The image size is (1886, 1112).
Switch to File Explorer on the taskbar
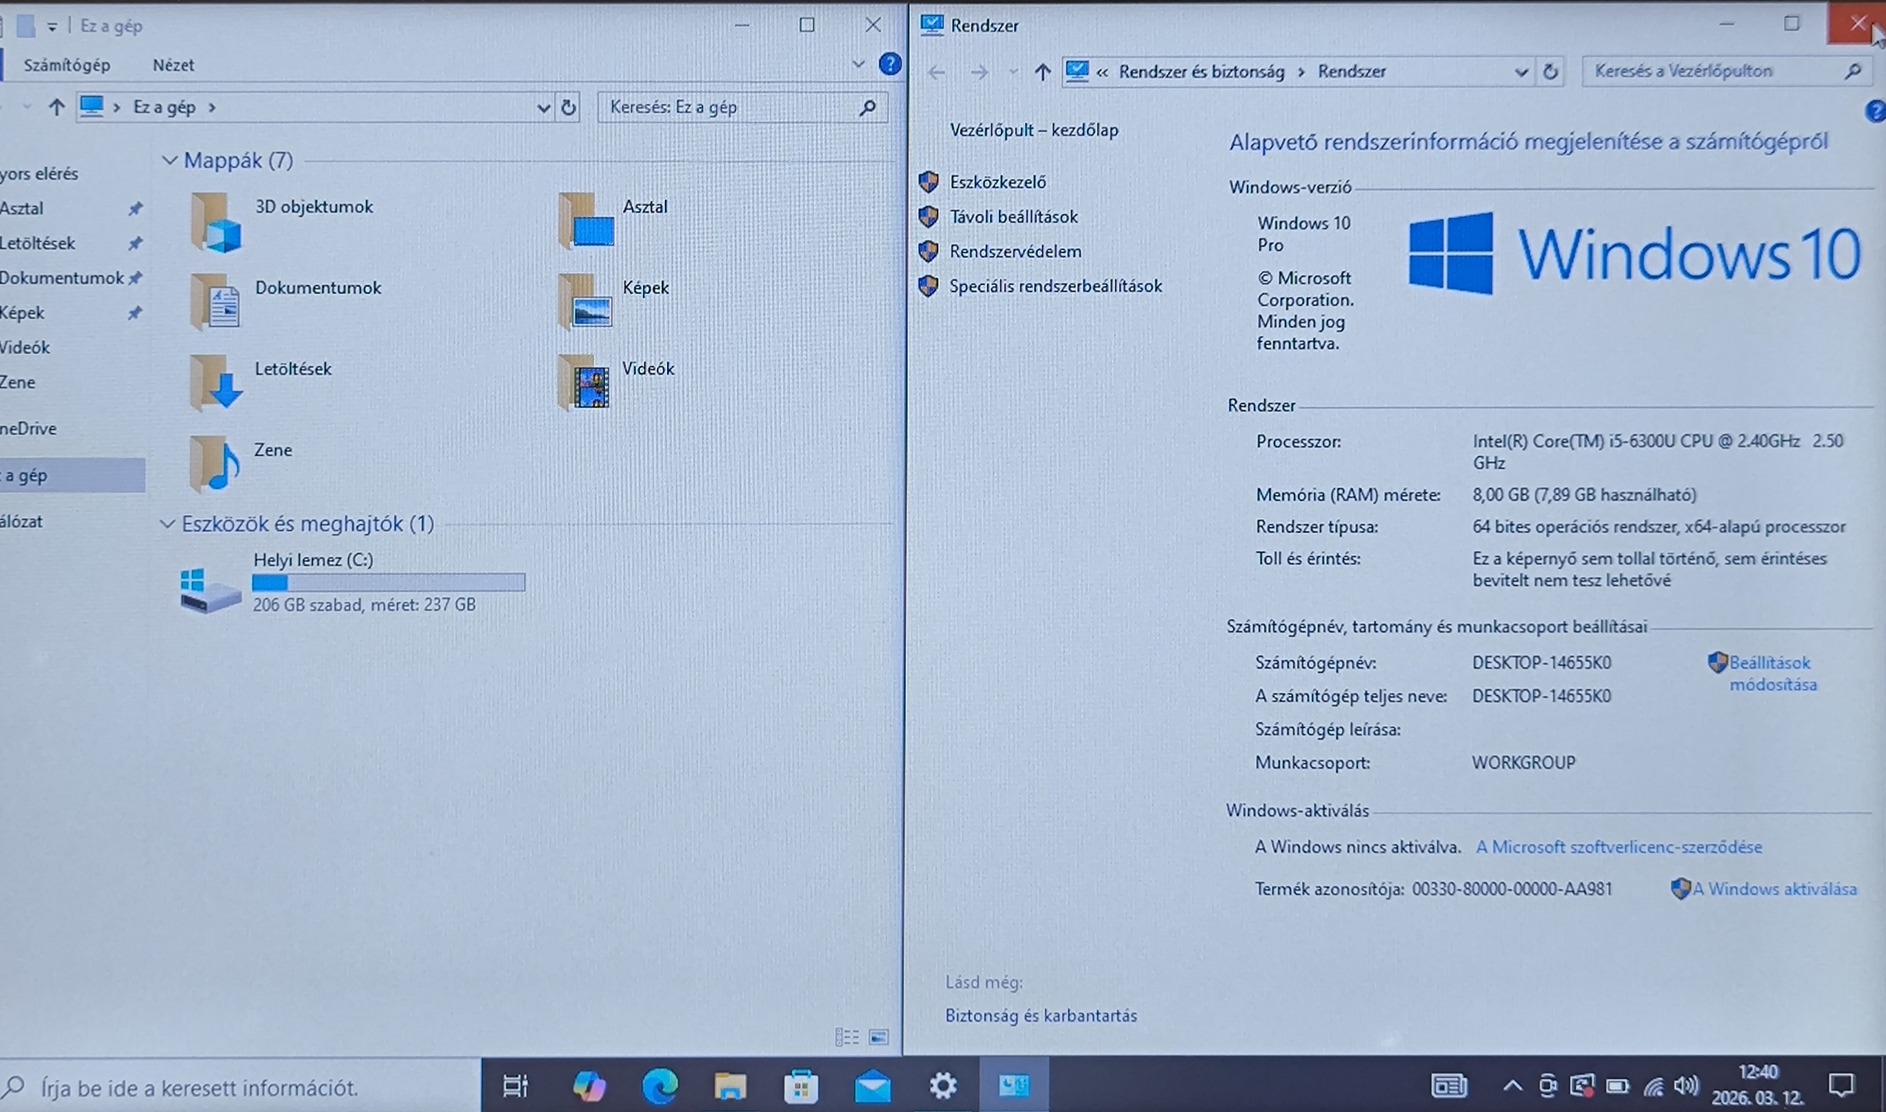(x=730, y=1086)
